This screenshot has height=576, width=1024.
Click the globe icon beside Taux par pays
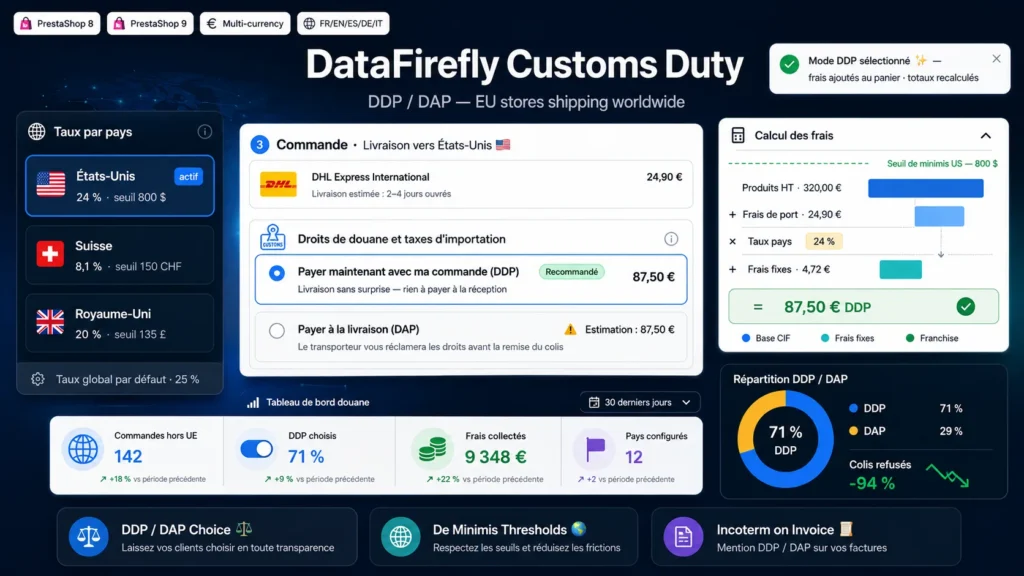37,131
